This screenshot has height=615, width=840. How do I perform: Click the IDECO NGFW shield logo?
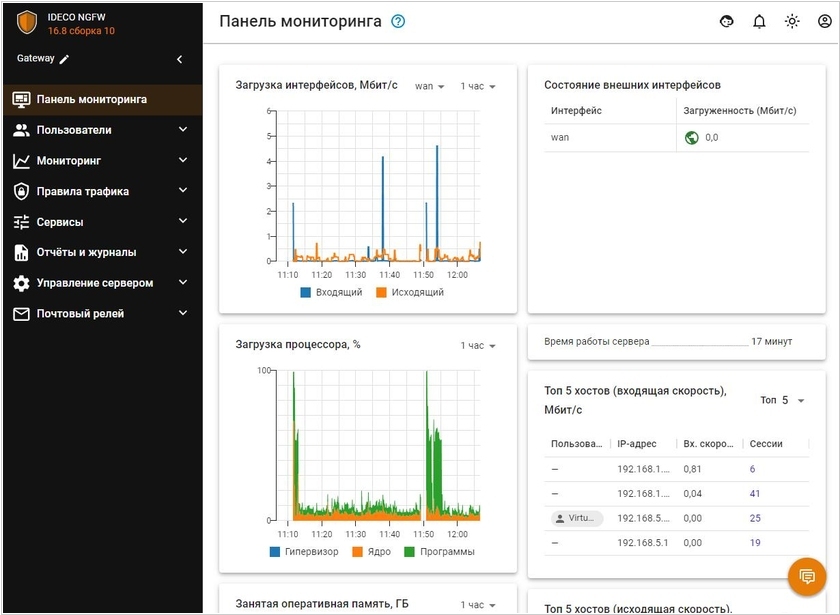pyautogui.click(x=27, y=22)
